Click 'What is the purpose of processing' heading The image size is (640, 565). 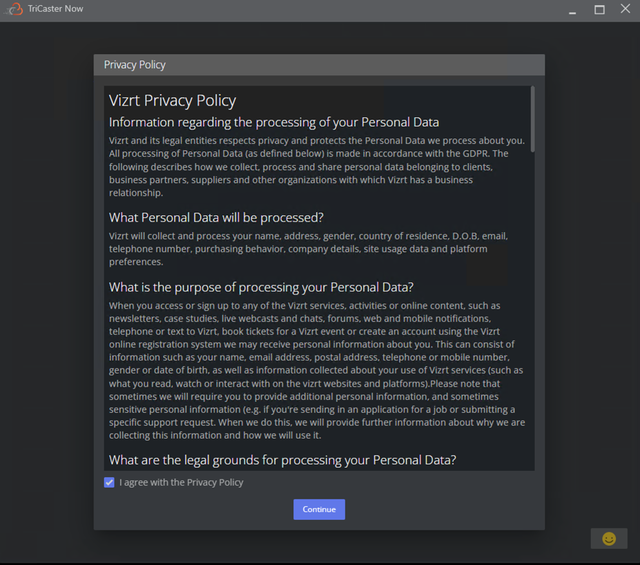(261, 287)
